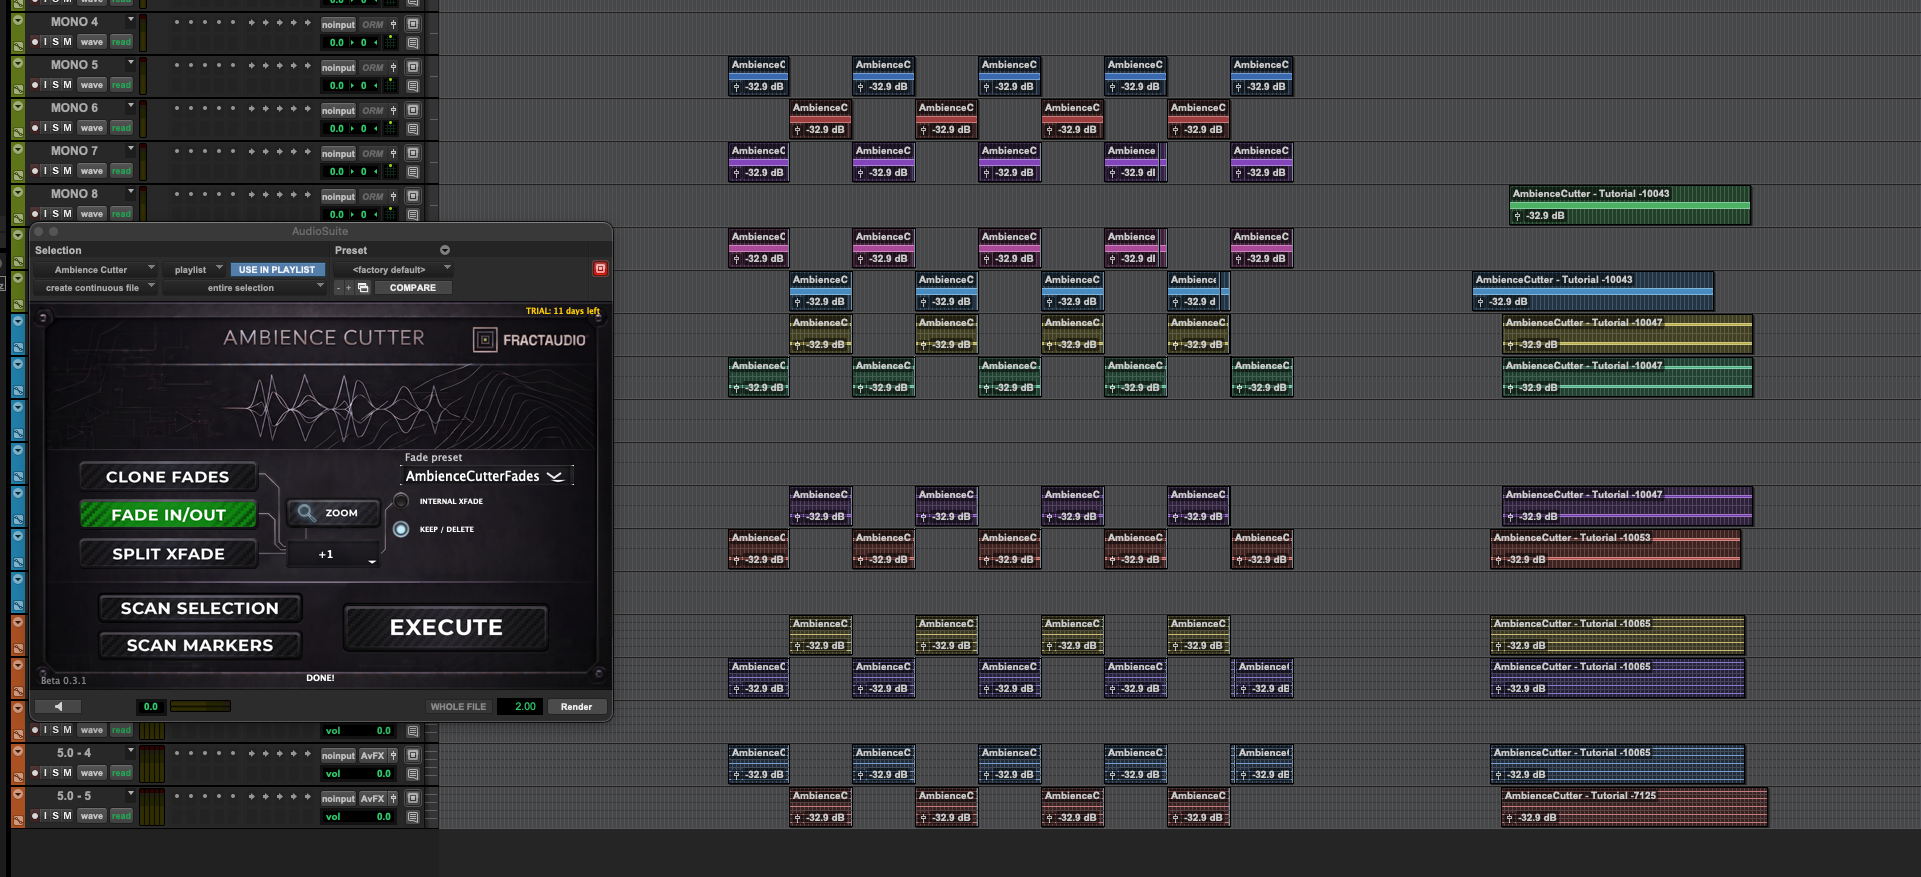Click the minus preset icon in AudioSuite

pyautogui.click(x=338, y=288)
